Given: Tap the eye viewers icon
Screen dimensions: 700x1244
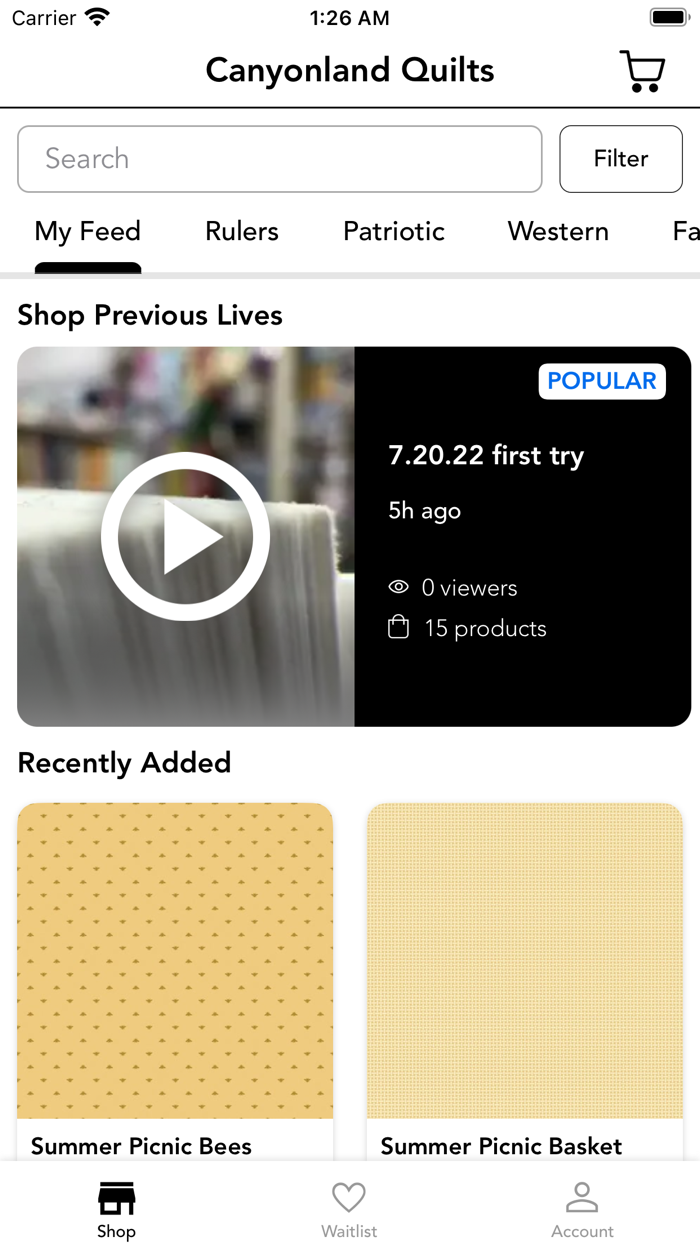Looking at the screenshot, I should click(398, 588).
